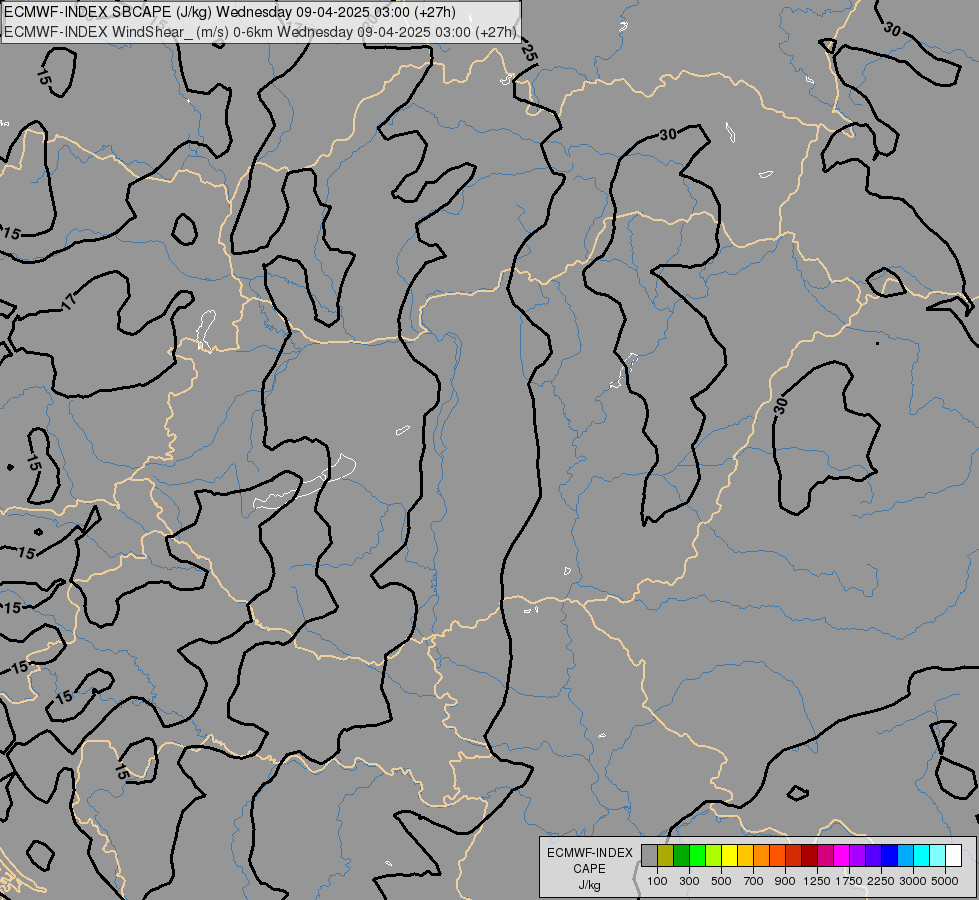The image size is (979, 900).
Task: Choose the dark red legend swatch
Action: click(x=809, y=855)
